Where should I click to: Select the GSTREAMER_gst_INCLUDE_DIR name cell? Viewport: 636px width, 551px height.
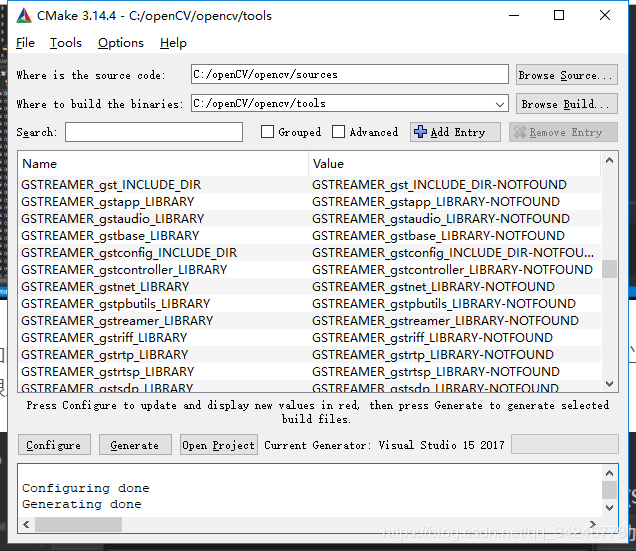[x=163, y=185]
